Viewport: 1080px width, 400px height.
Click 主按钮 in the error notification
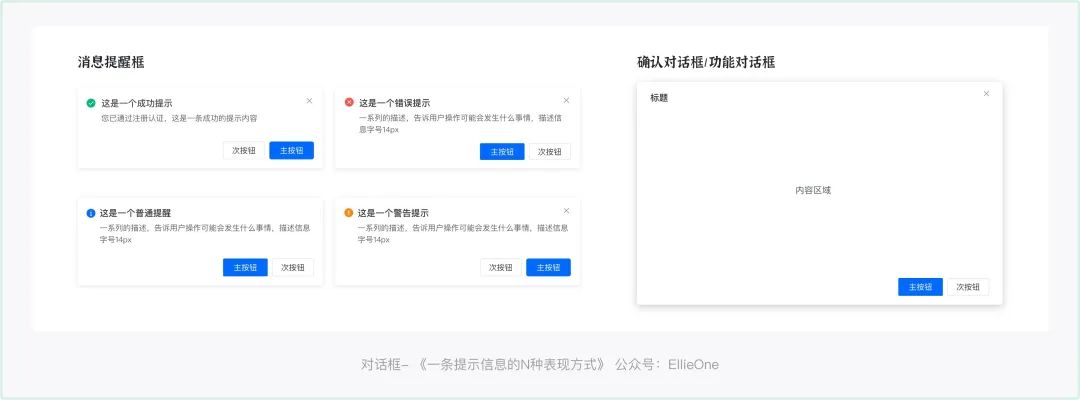pyautogui.click(x=502, y=152)
